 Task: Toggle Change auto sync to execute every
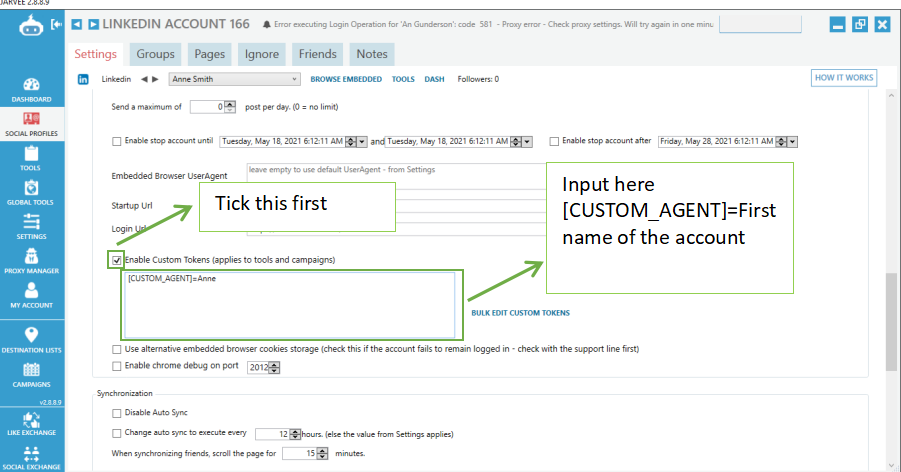point(117,433)
